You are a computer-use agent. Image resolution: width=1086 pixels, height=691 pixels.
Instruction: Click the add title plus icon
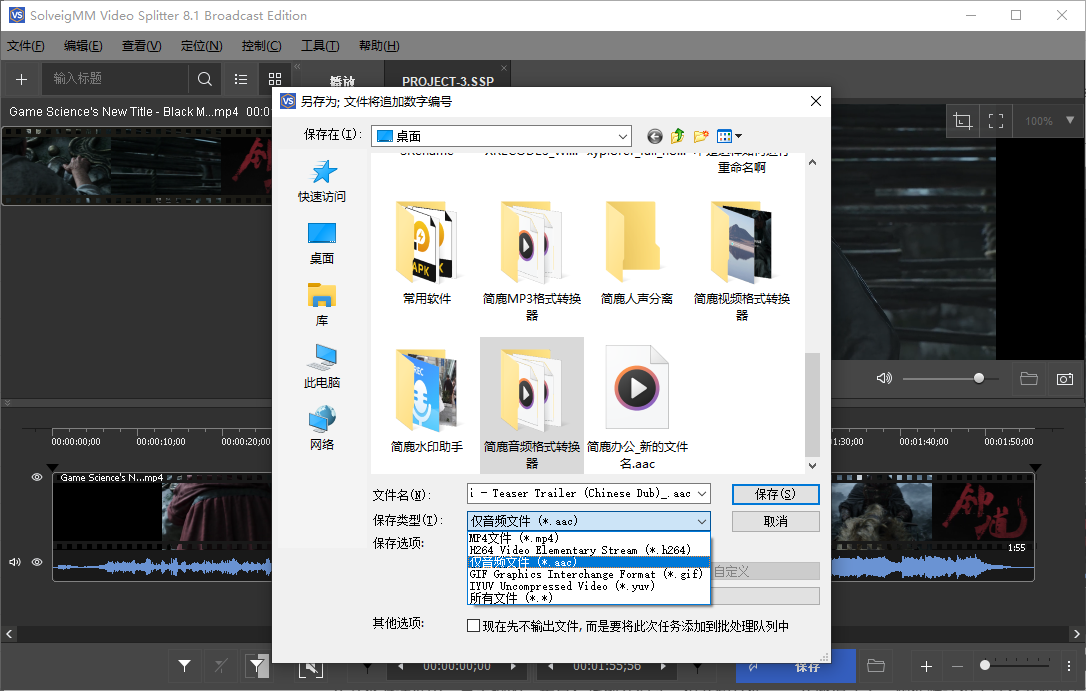[21, 79]
